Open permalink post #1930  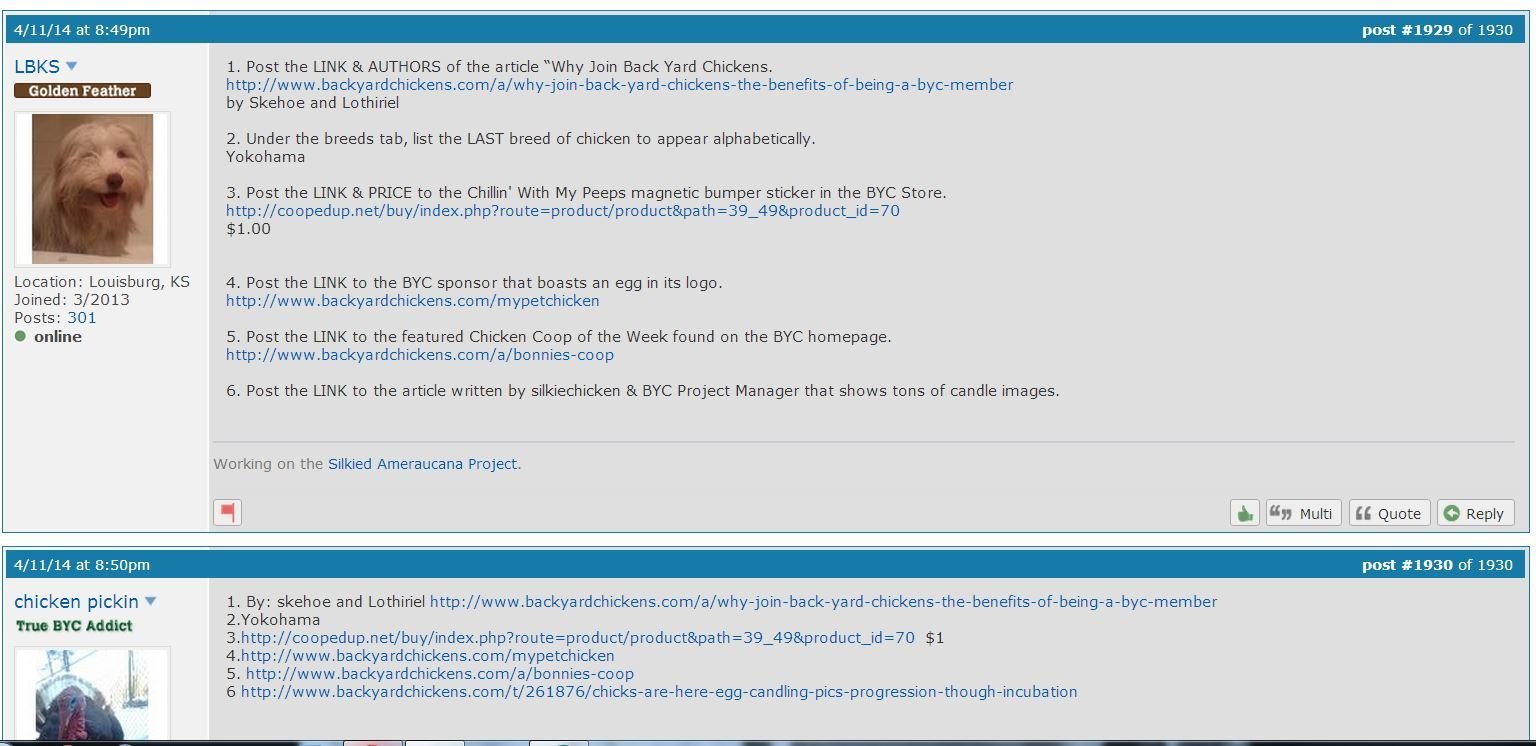click(x=1407, y=565)
